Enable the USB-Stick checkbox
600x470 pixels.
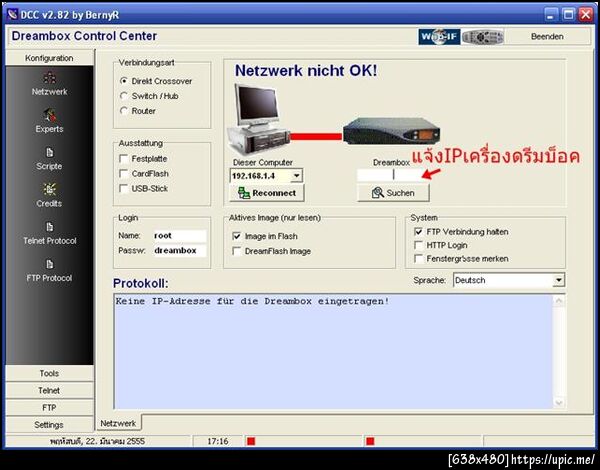[x=124, y=189]
